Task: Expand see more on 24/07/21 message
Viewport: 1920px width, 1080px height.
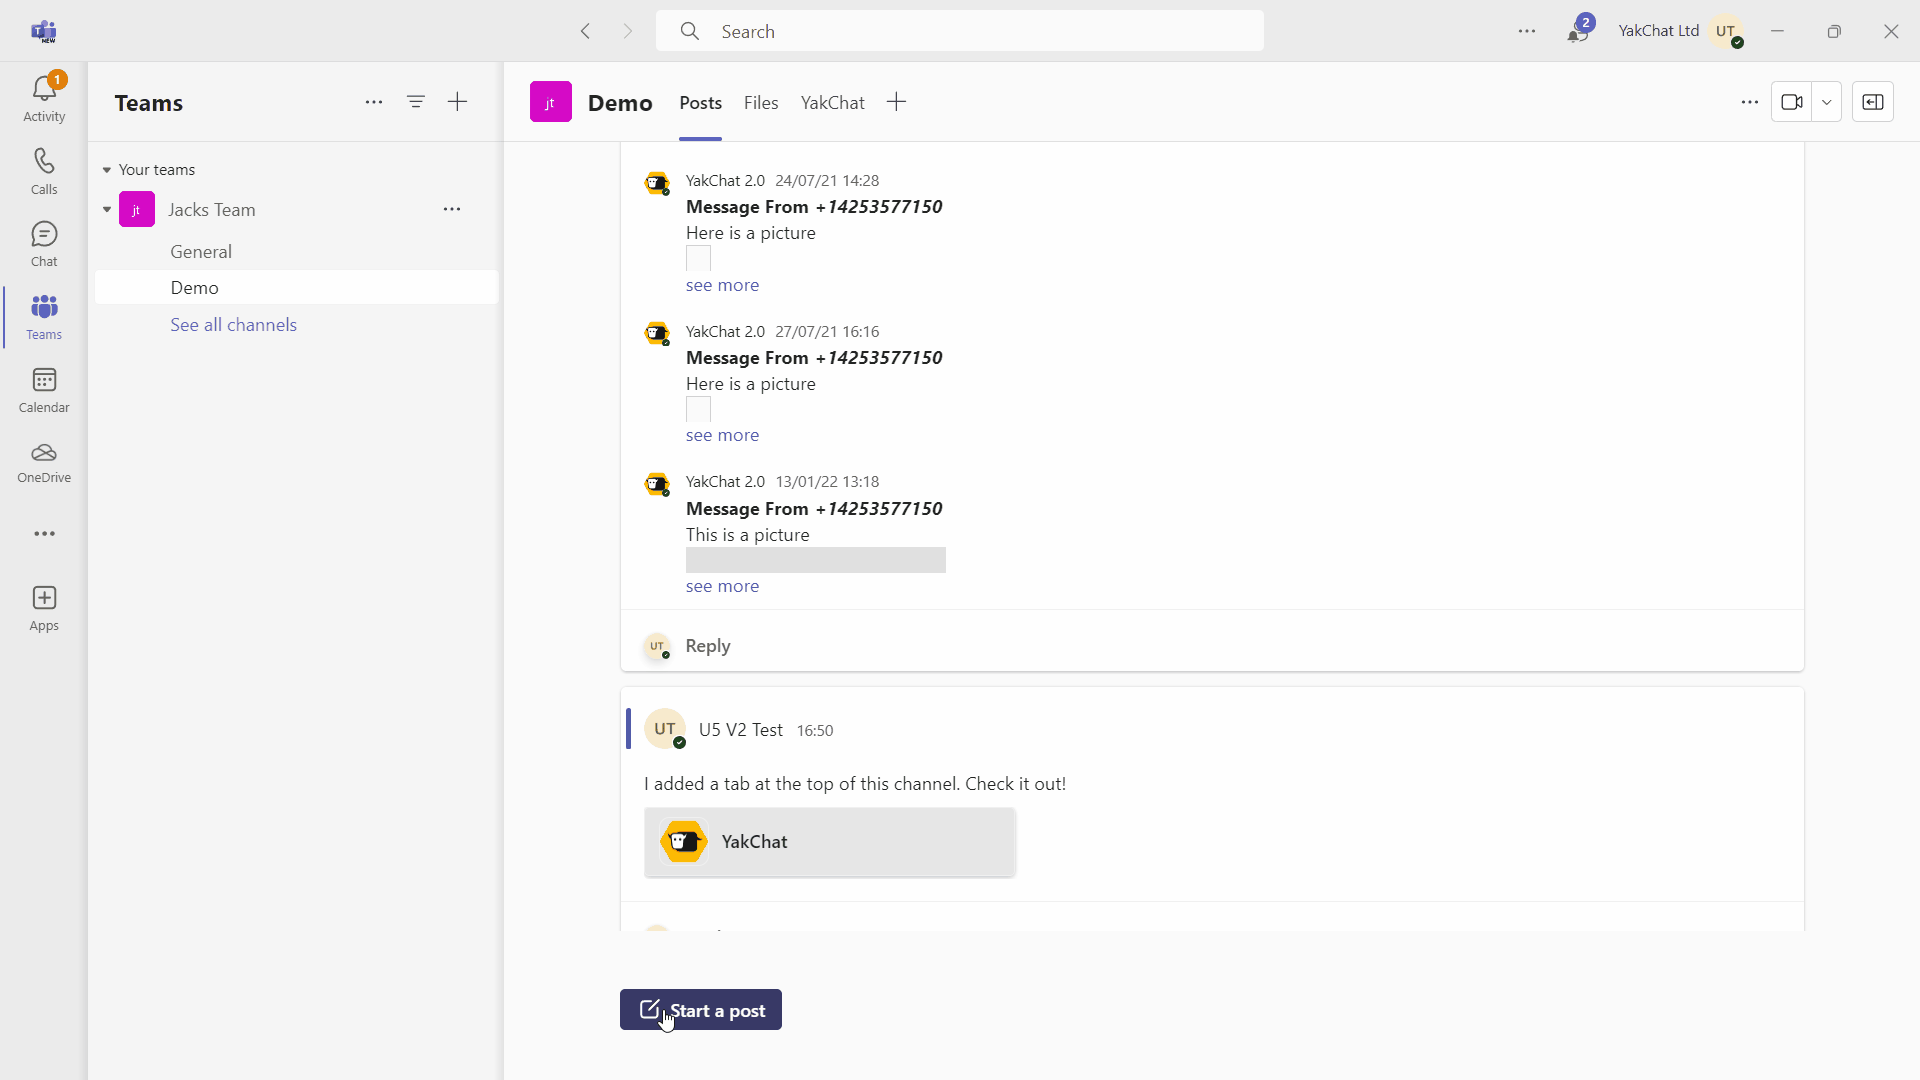Action: (722, 285)
